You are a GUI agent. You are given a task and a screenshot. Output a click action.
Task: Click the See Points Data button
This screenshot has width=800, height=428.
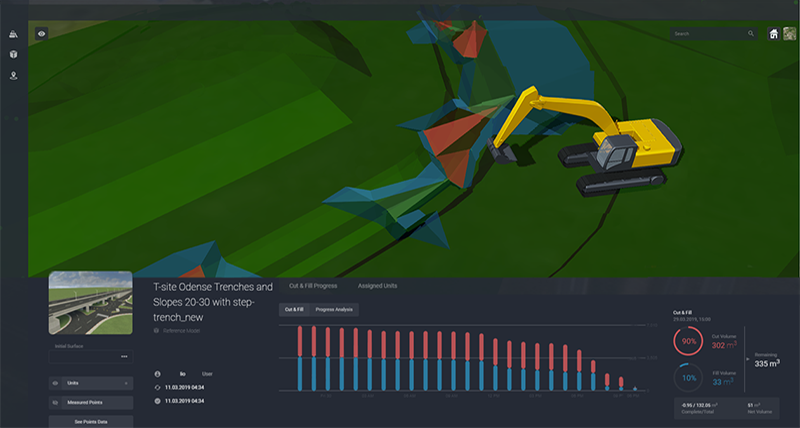pyautogui.click(x=90, y=422)
